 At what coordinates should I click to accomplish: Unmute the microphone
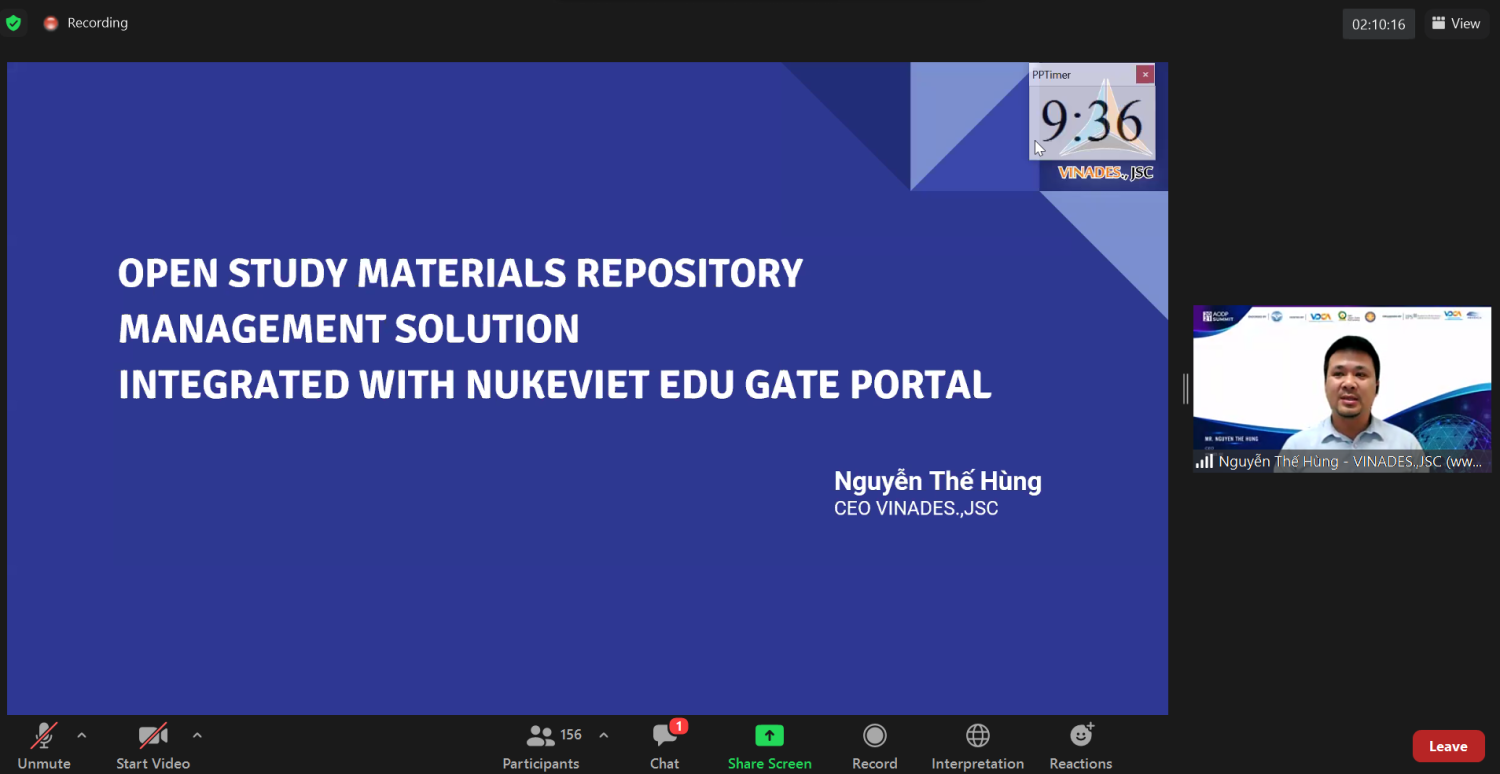pos(44,746)
